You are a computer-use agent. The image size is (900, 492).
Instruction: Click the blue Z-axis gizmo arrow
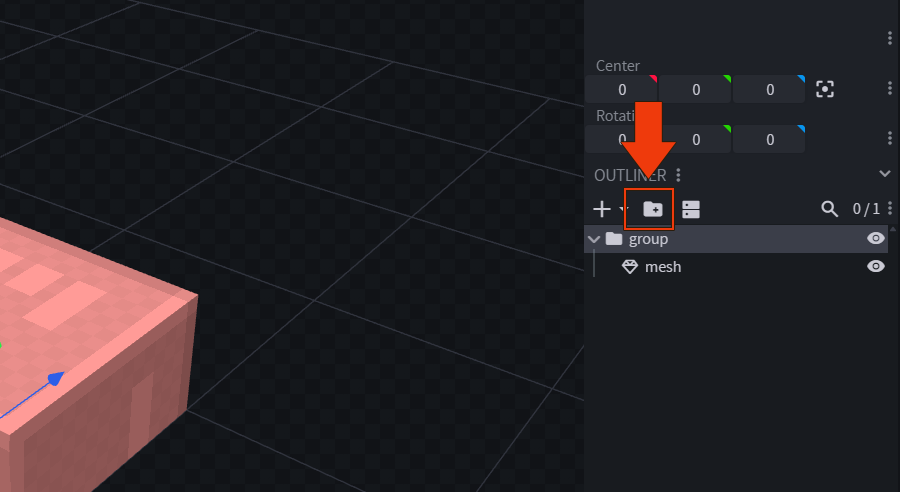pos(56,378)
